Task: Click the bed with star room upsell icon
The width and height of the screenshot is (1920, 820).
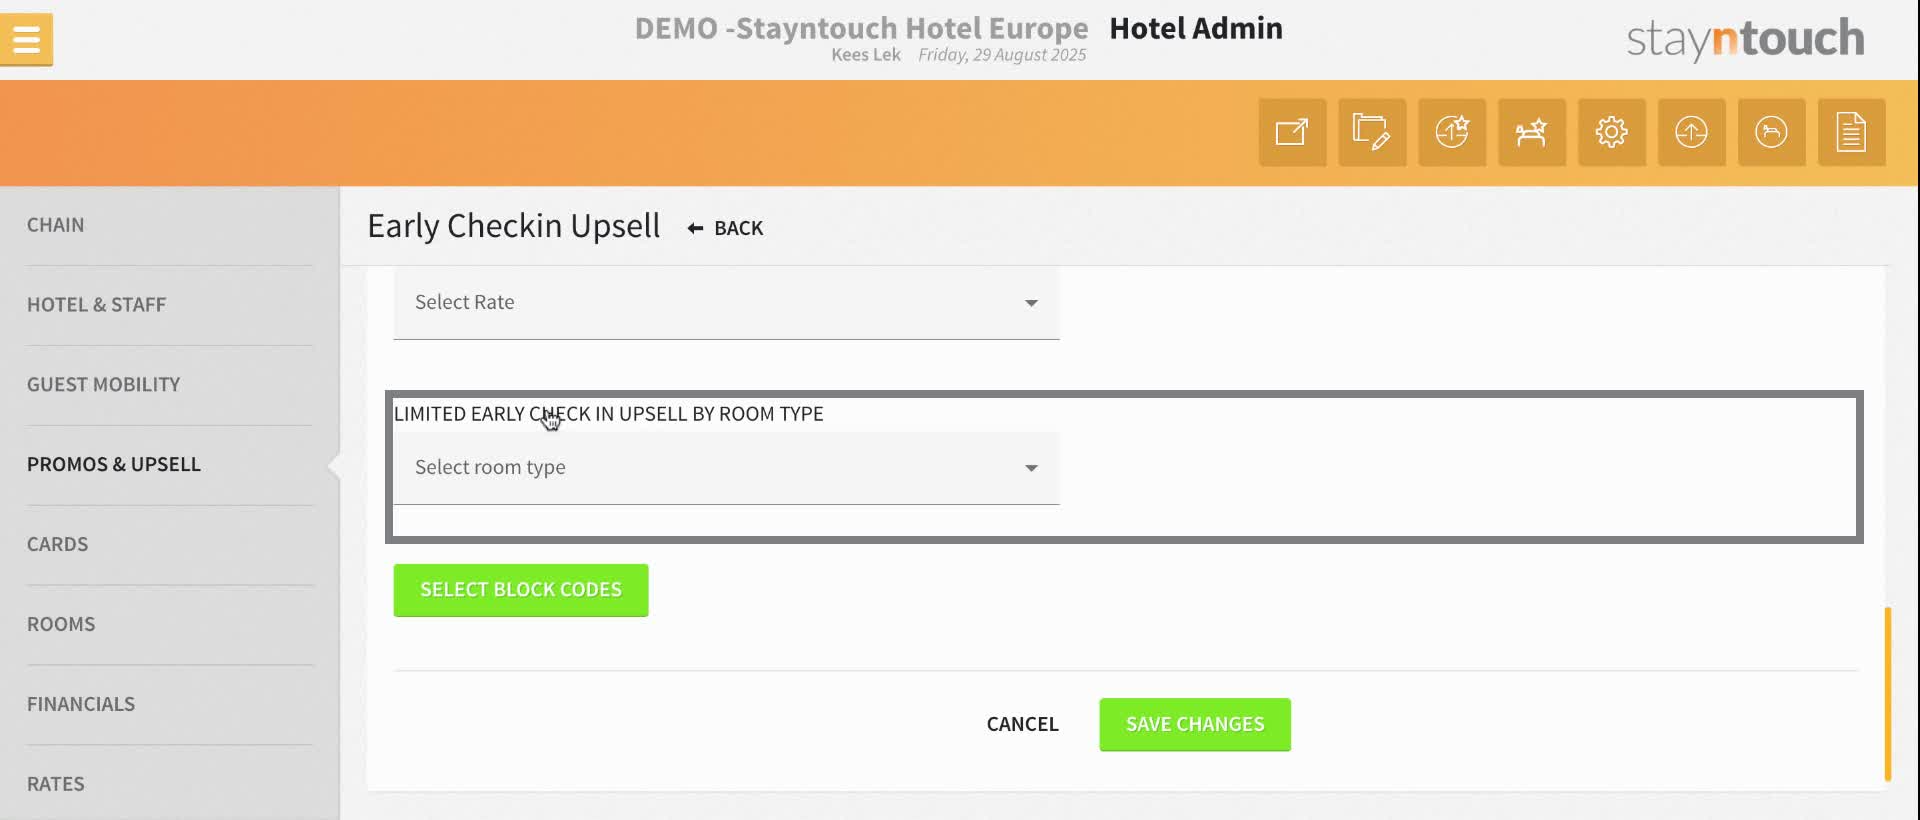Action: 1532,132
